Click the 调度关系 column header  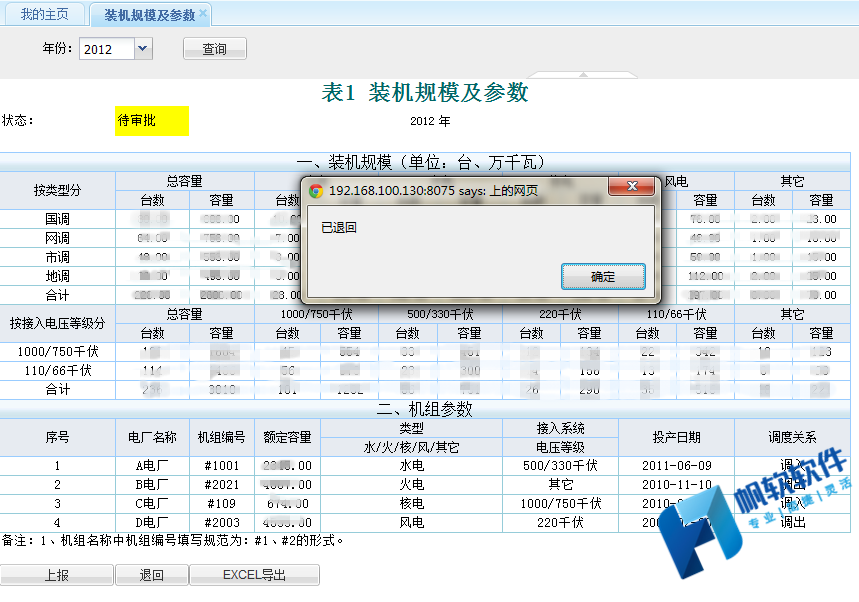[792, 437]
